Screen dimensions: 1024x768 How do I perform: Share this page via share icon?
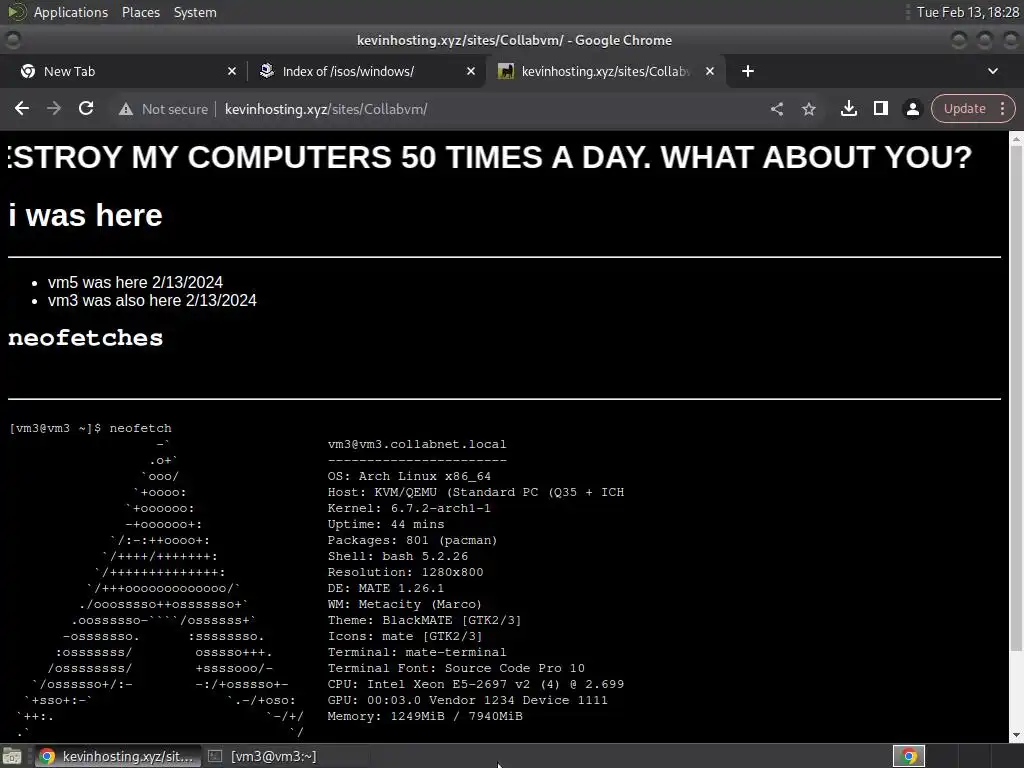[776, 108]
